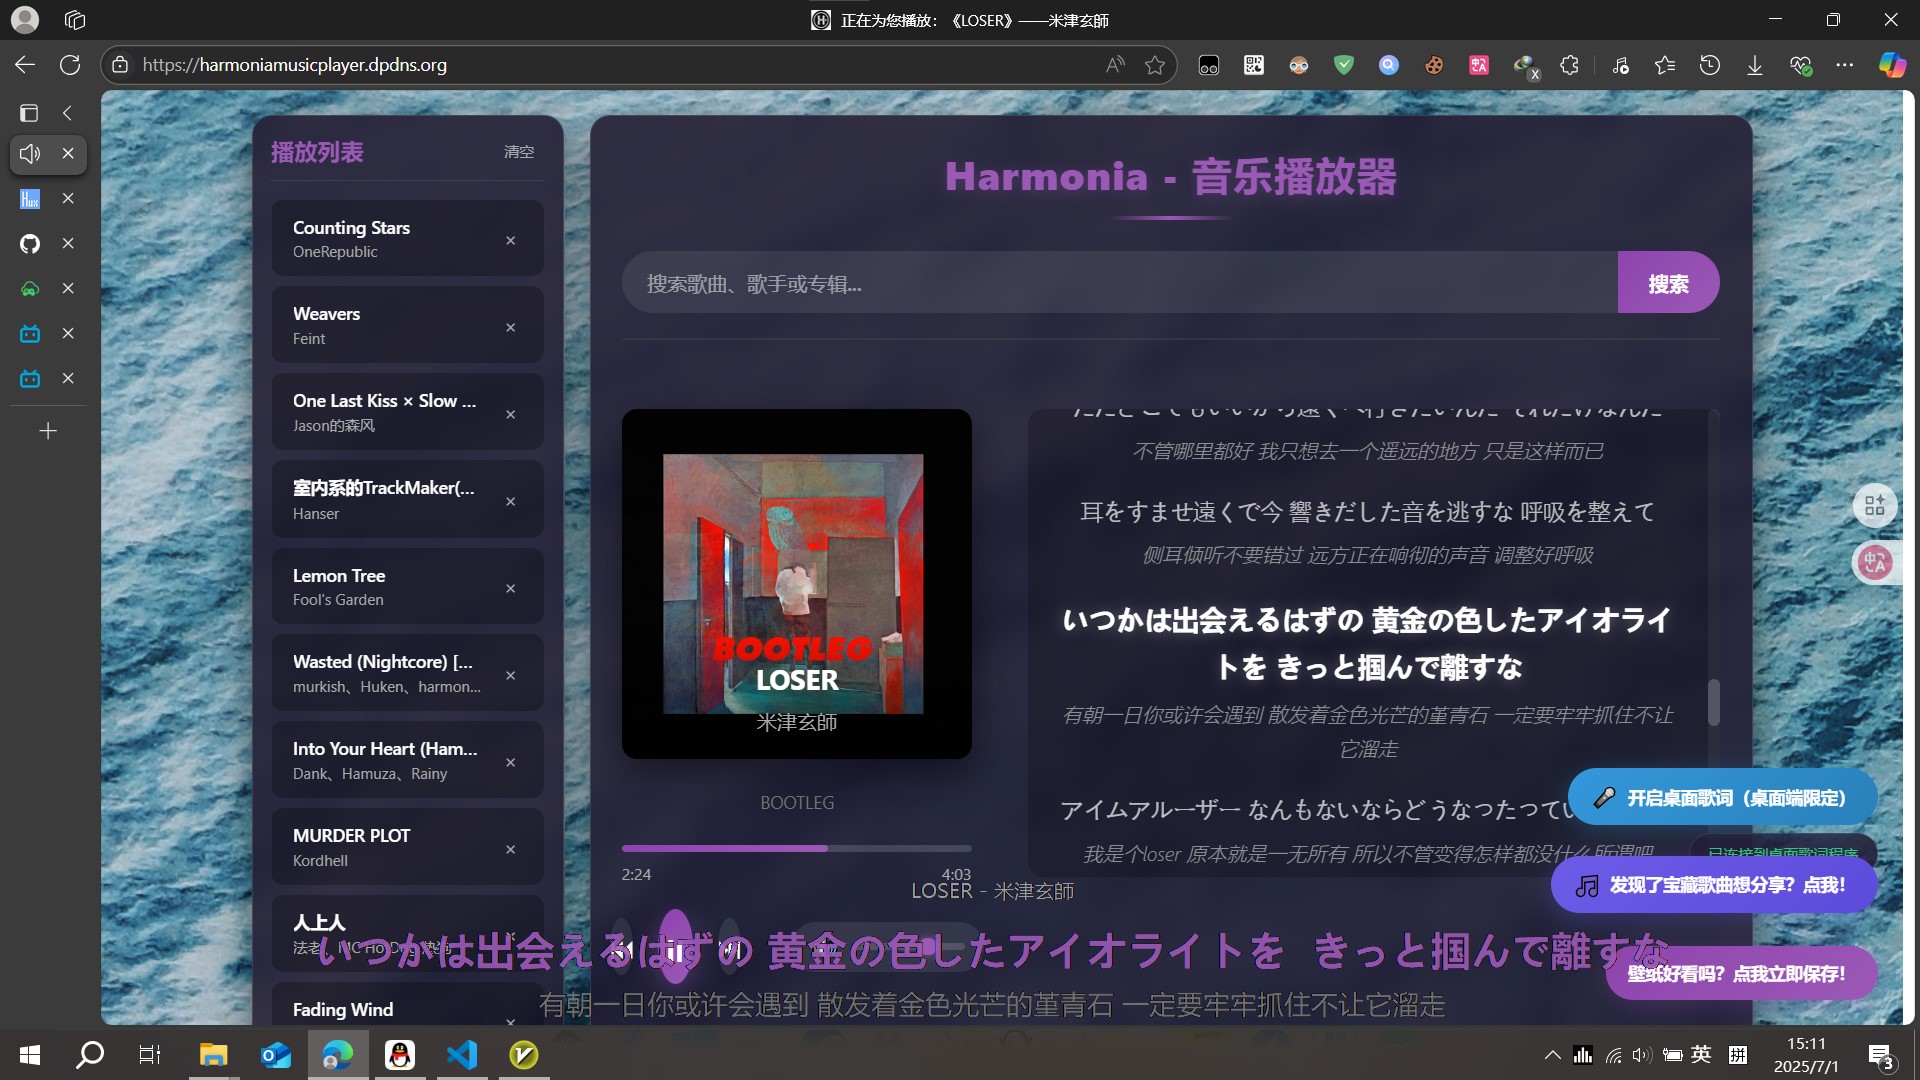Show hidden system tray icons chevron
Viewport: 1920px width, 1080px height.
point(1552,1054)
